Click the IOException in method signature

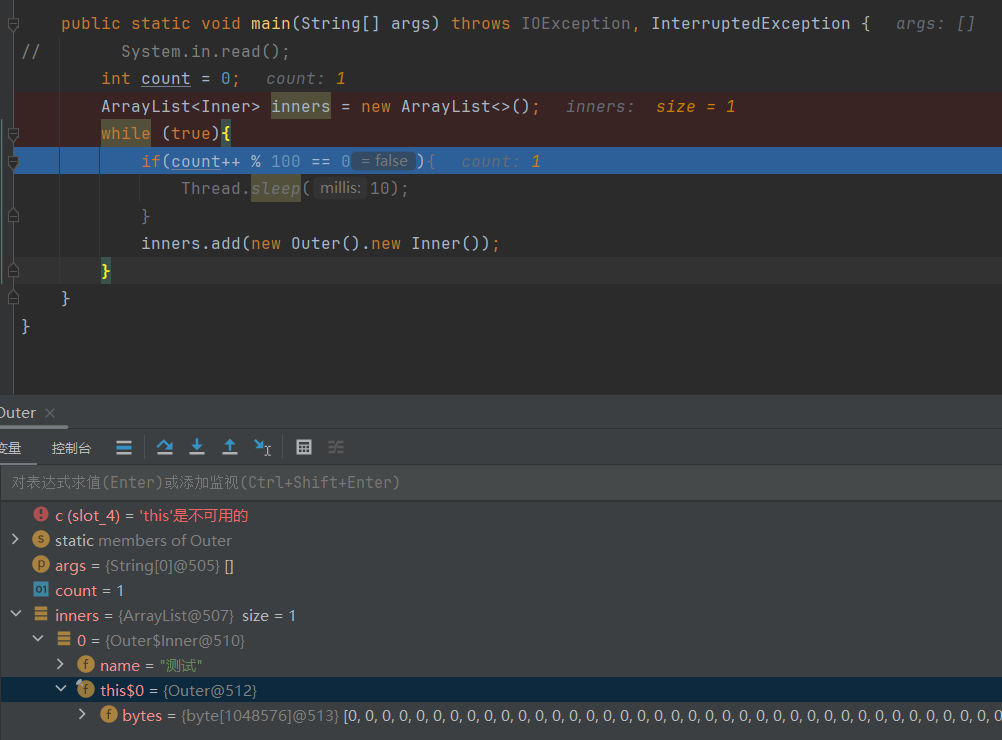coord(575,24)
